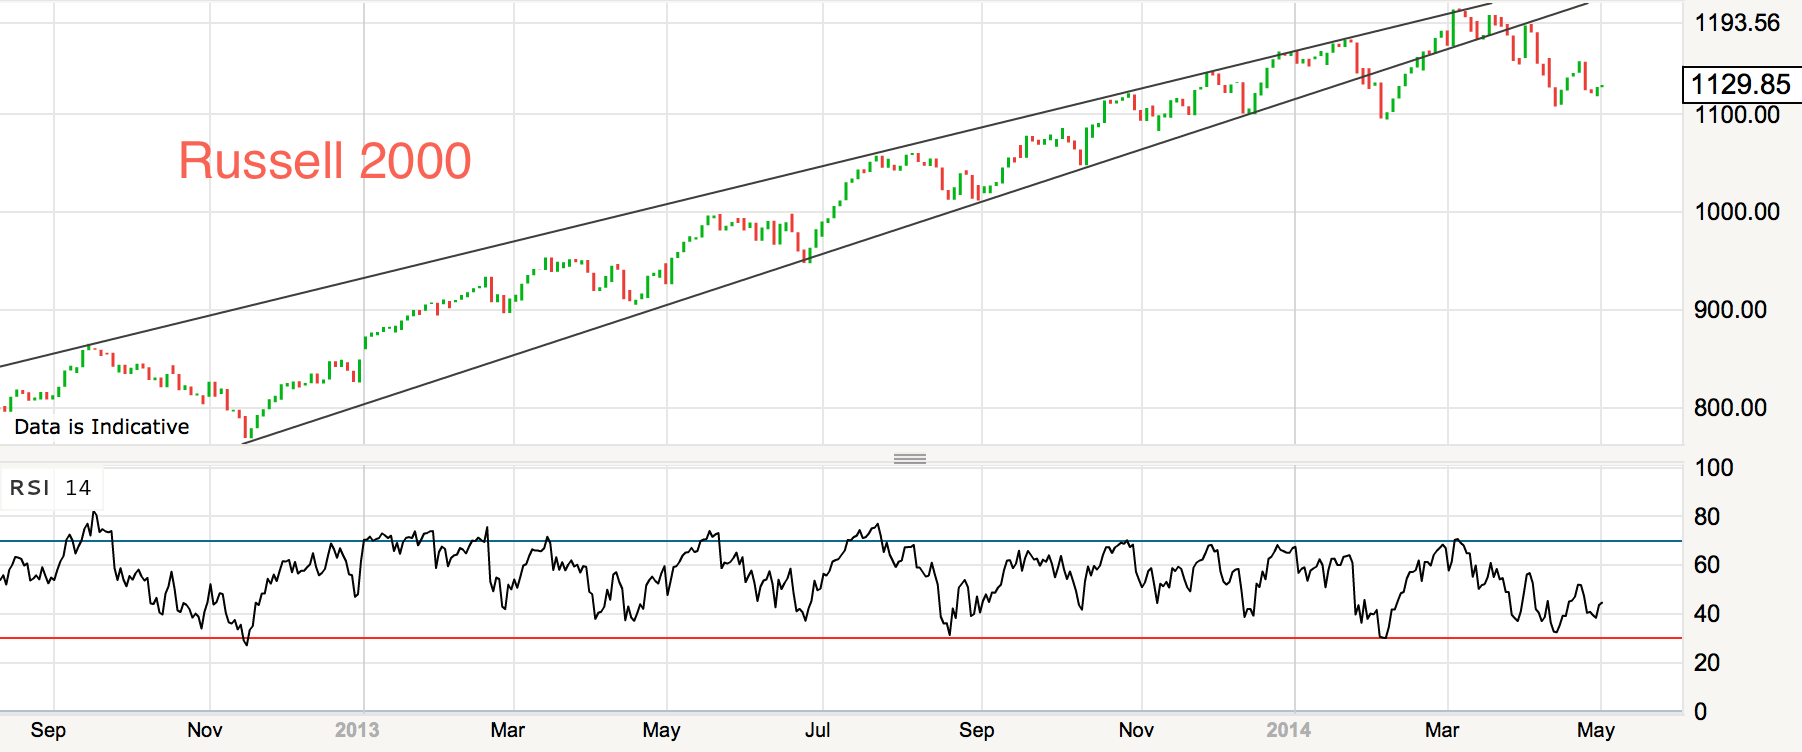Select the Jul marker on time axis
Viewport: 1802px width, 752px height.
click(x=817, y=730)
